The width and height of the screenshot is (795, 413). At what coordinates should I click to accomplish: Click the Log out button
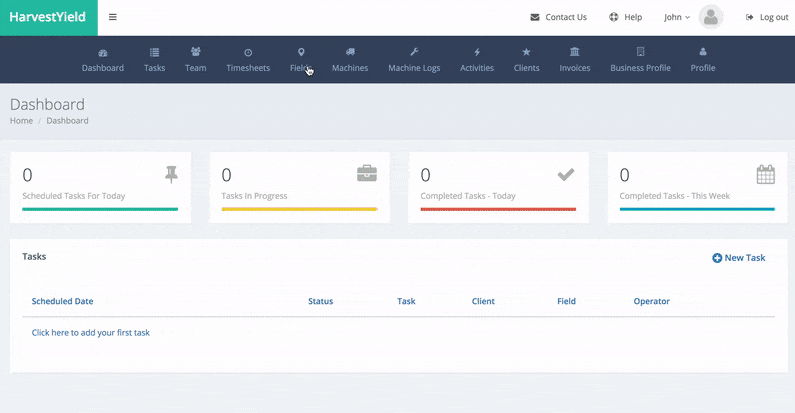(x=767, y=17)
